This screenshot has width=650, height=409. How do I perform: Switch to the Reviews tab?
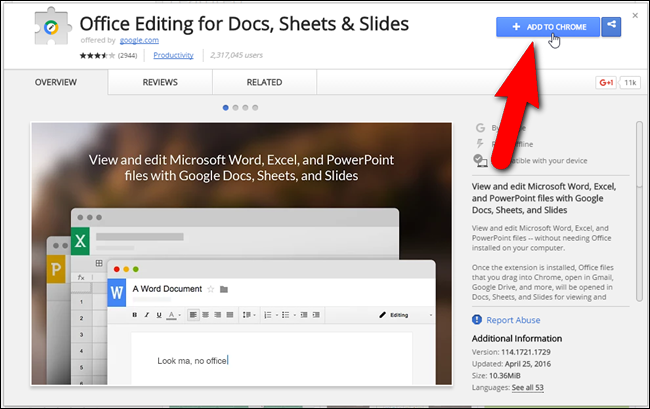tap(160, 82)
